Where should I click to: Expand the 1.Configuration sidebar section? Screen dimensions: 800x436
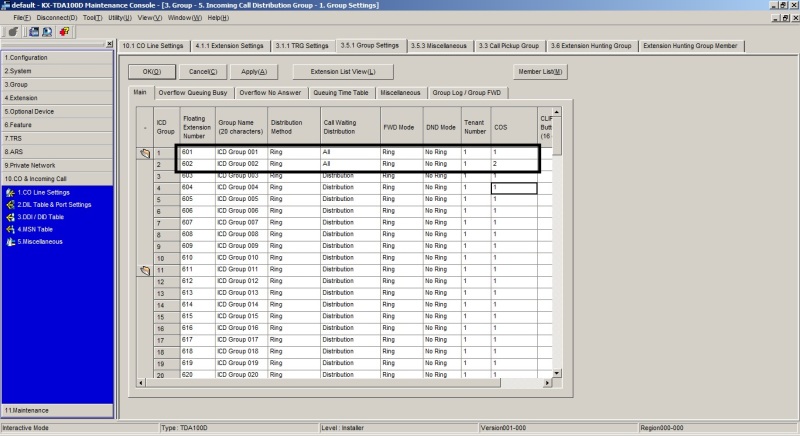(x=57, y=58)
